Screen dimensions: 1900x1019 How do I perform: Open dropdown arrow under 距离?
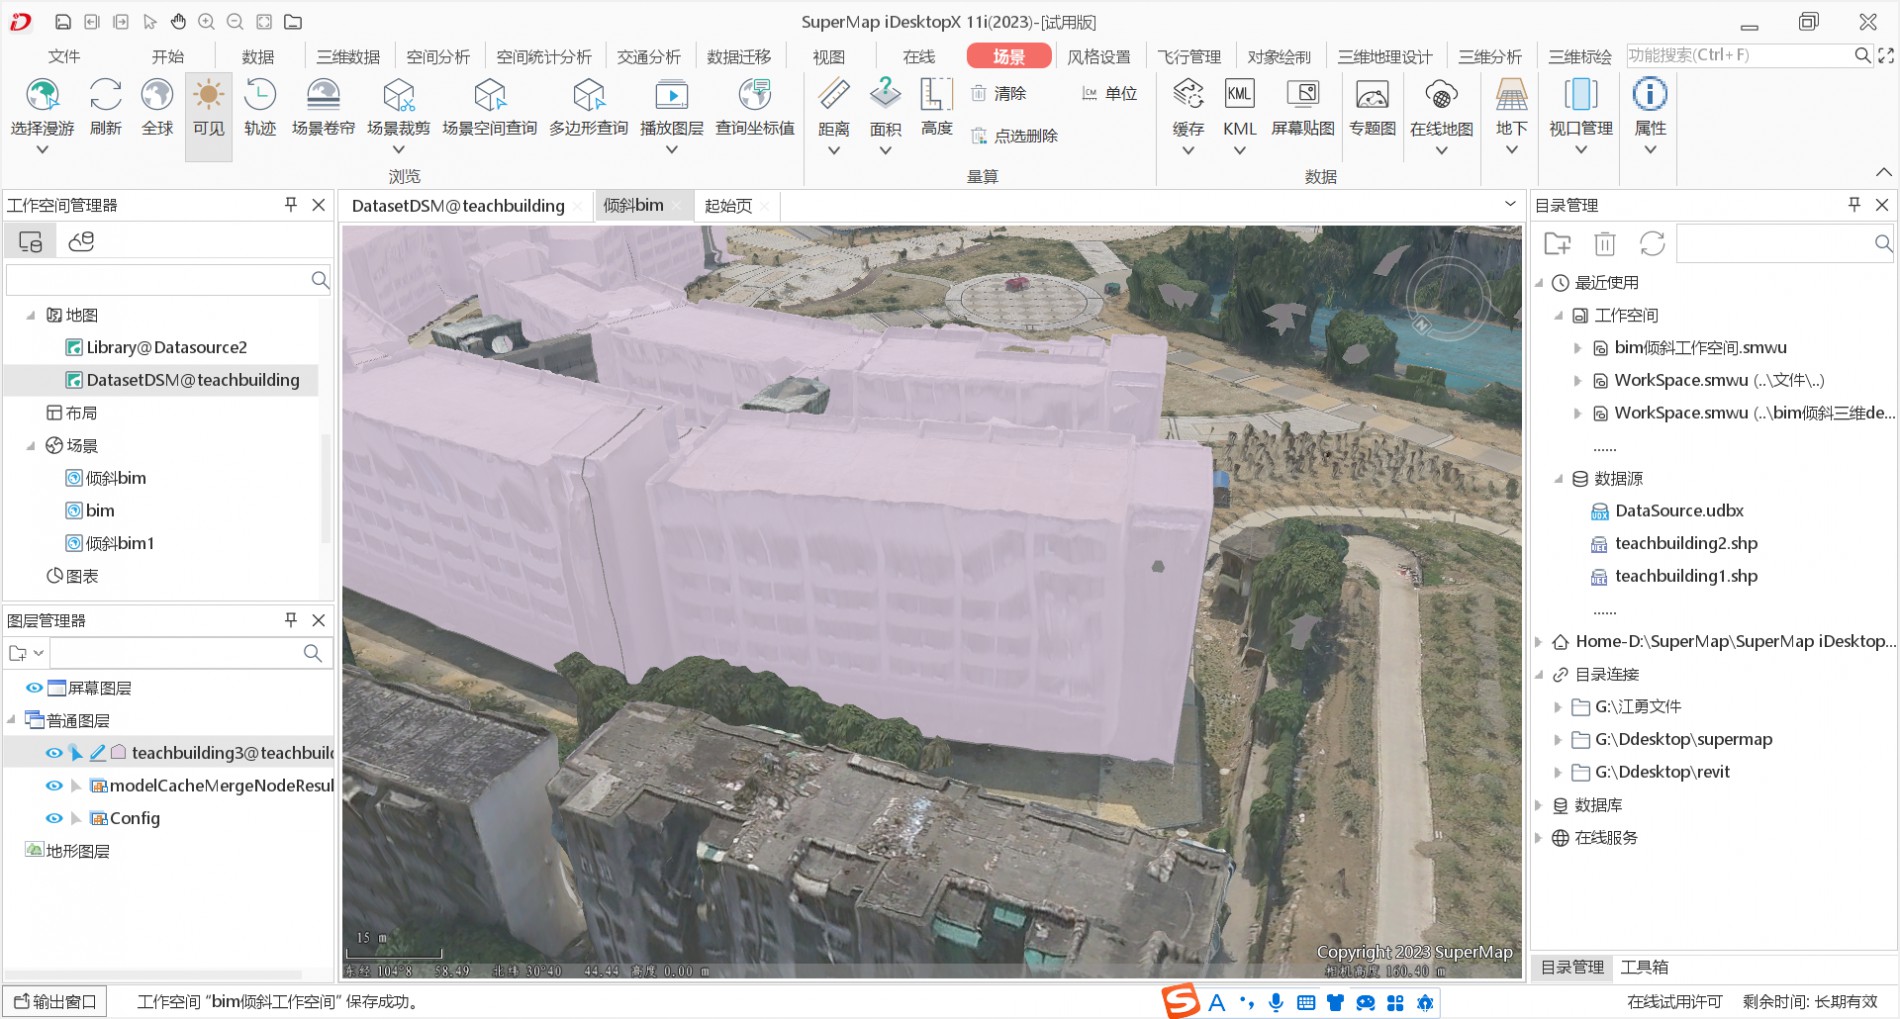coord(833,151)
